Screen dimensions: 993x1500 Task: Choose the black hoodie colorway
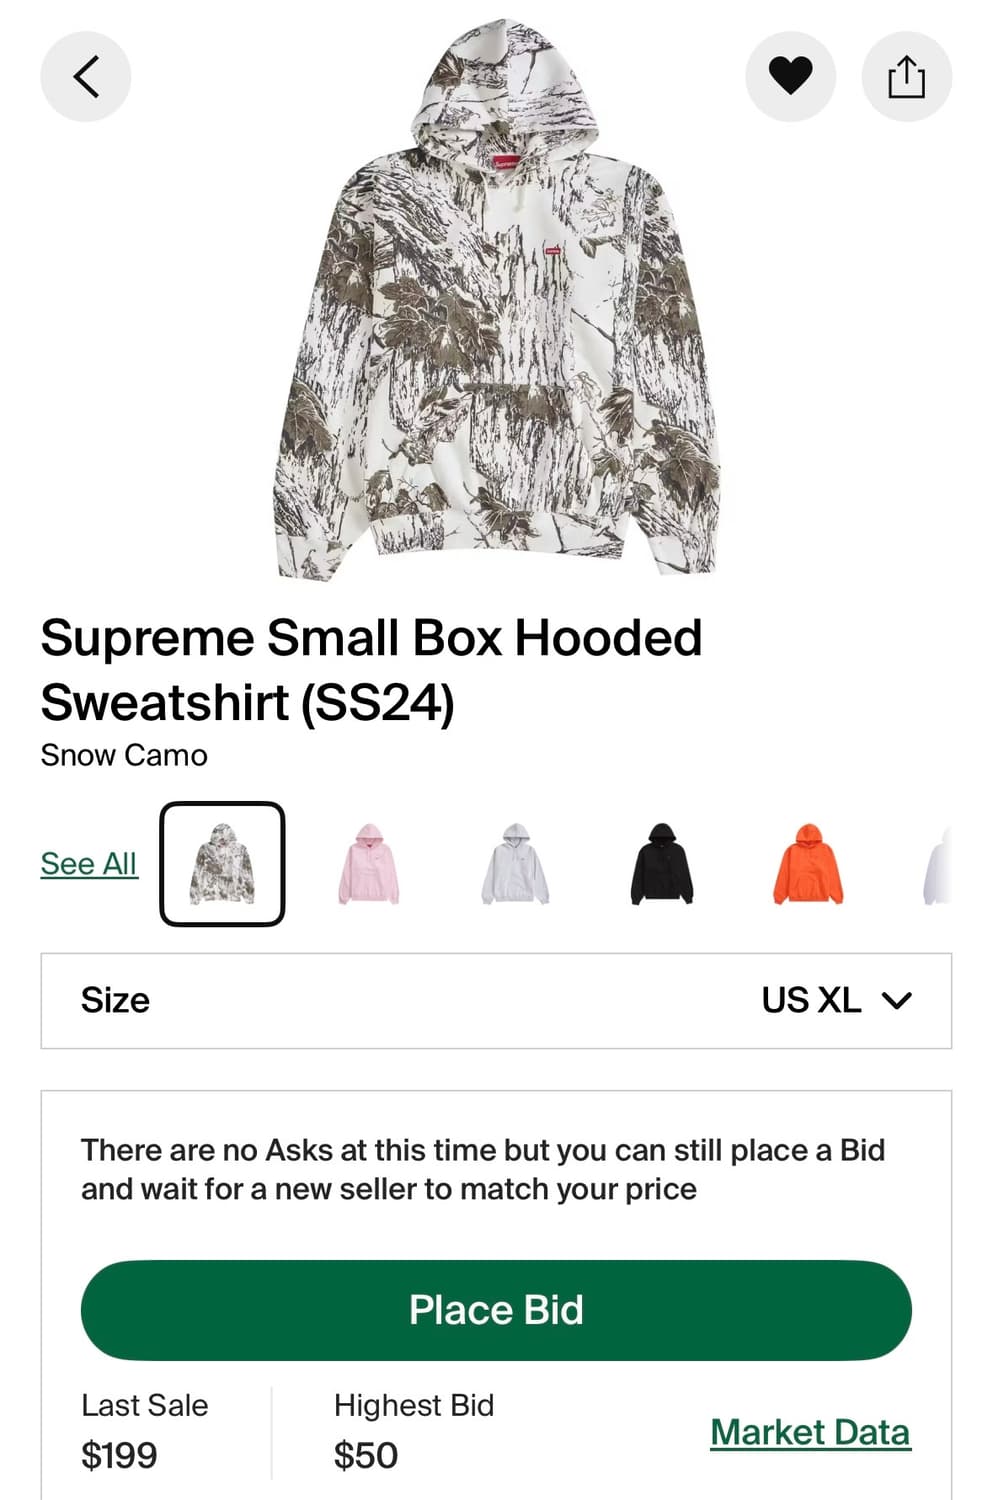pyautogui.click(x=662, y=864)
